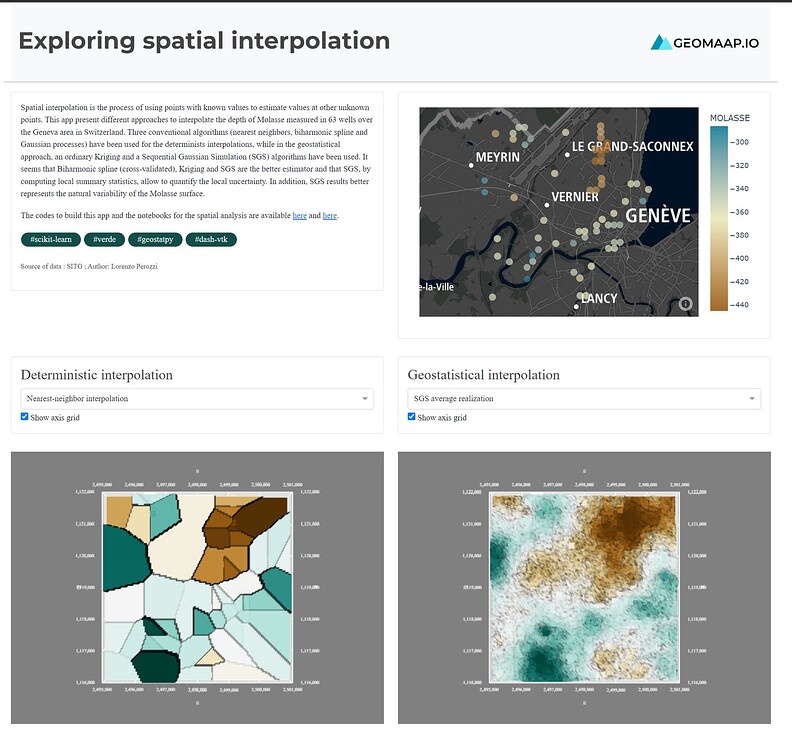Click the Exploring spatial interpolation title
792x748 pixels.
click(x=204, y=41)
